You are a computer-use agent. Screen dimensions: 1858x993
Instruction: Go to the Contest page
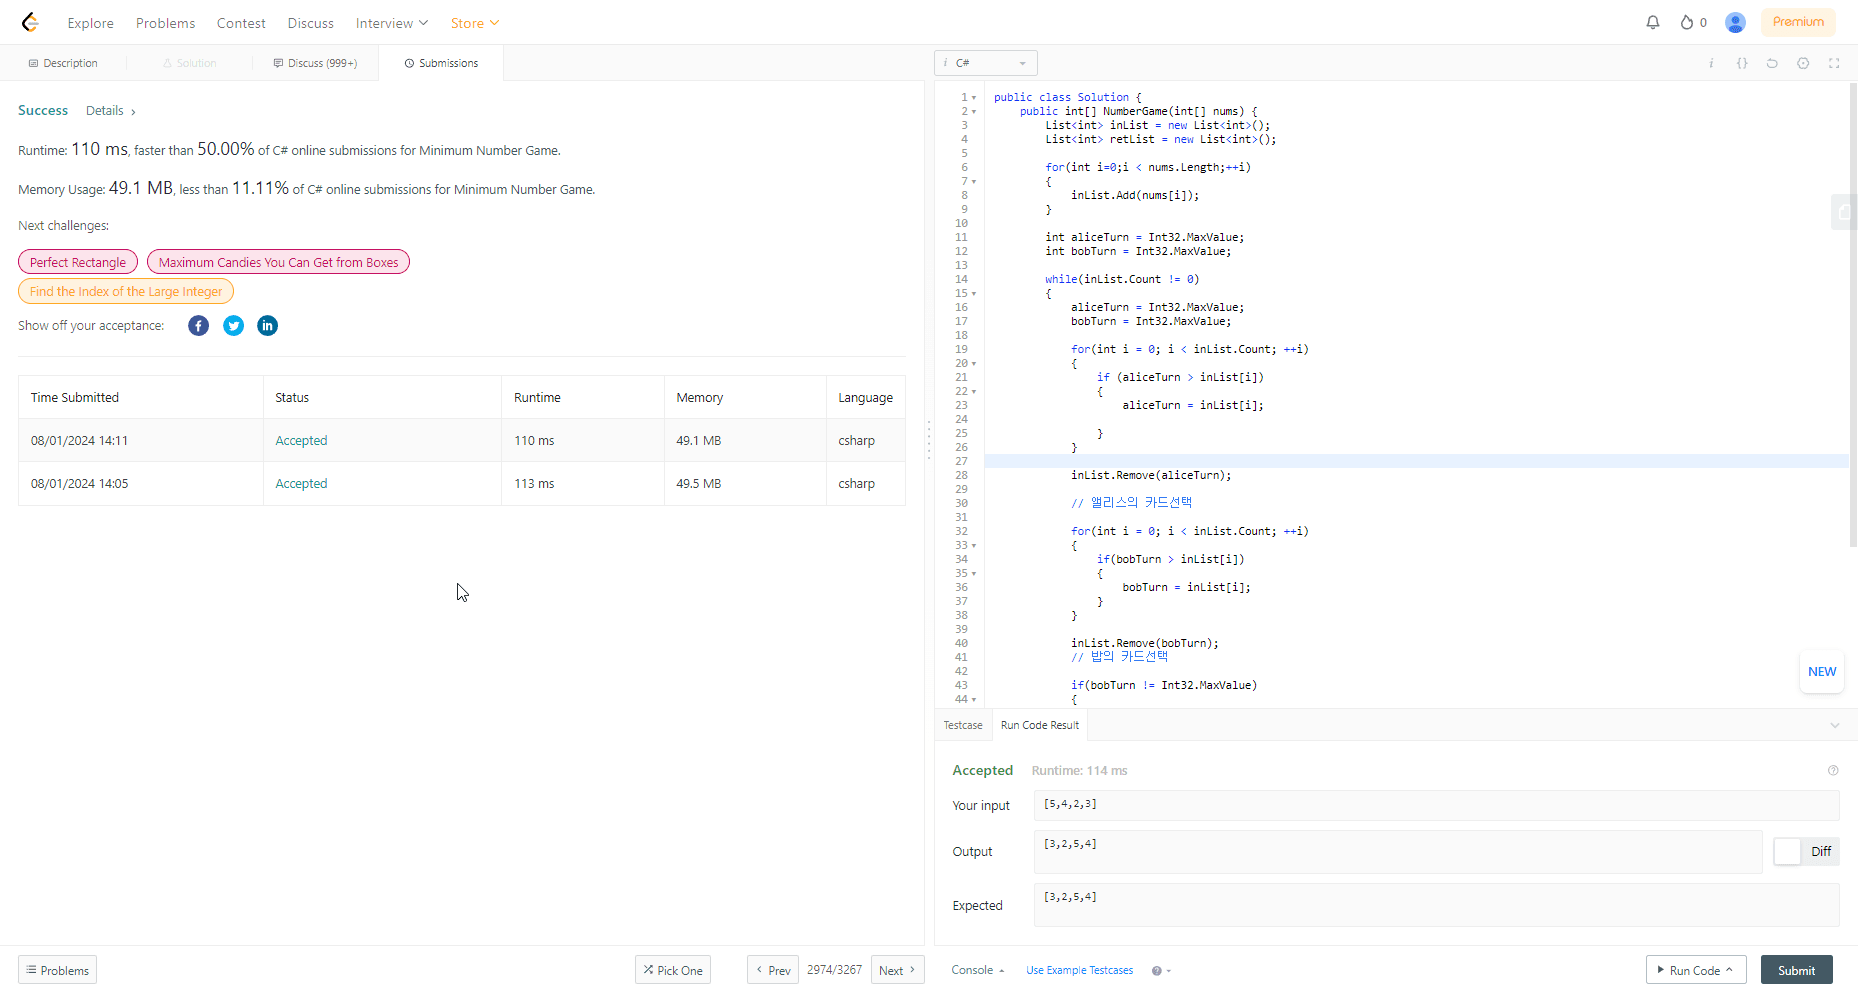pyautogui.click(x=242, y=23)
